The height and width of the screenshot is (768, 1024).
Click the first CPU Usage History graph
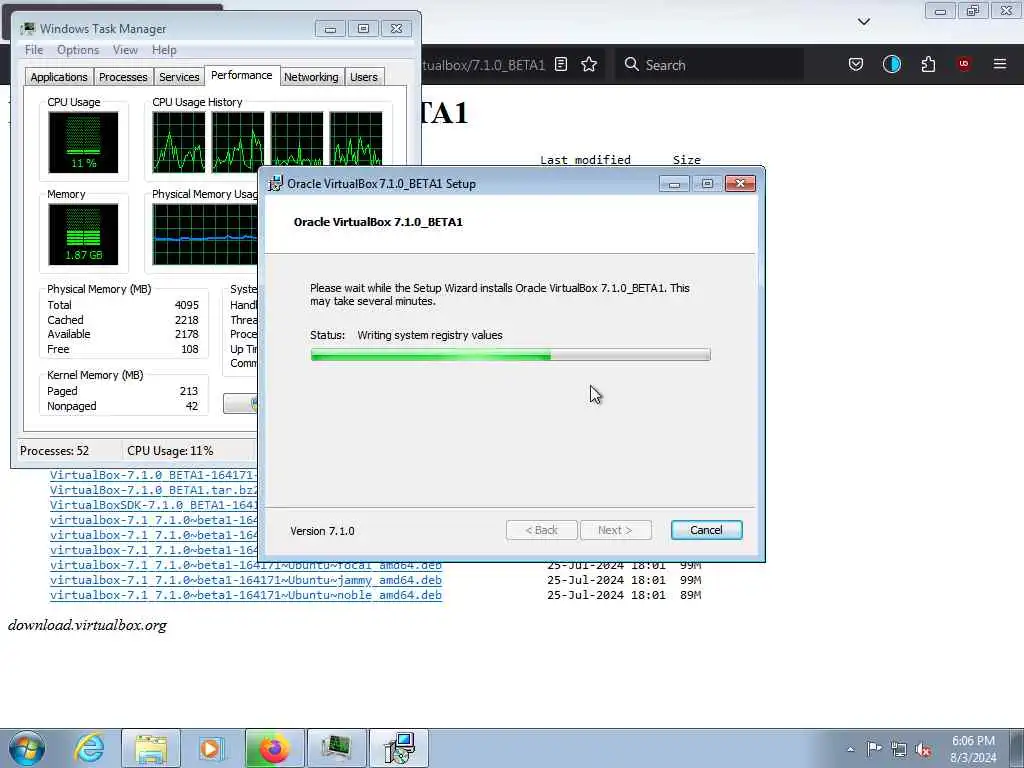click(179, 142)
